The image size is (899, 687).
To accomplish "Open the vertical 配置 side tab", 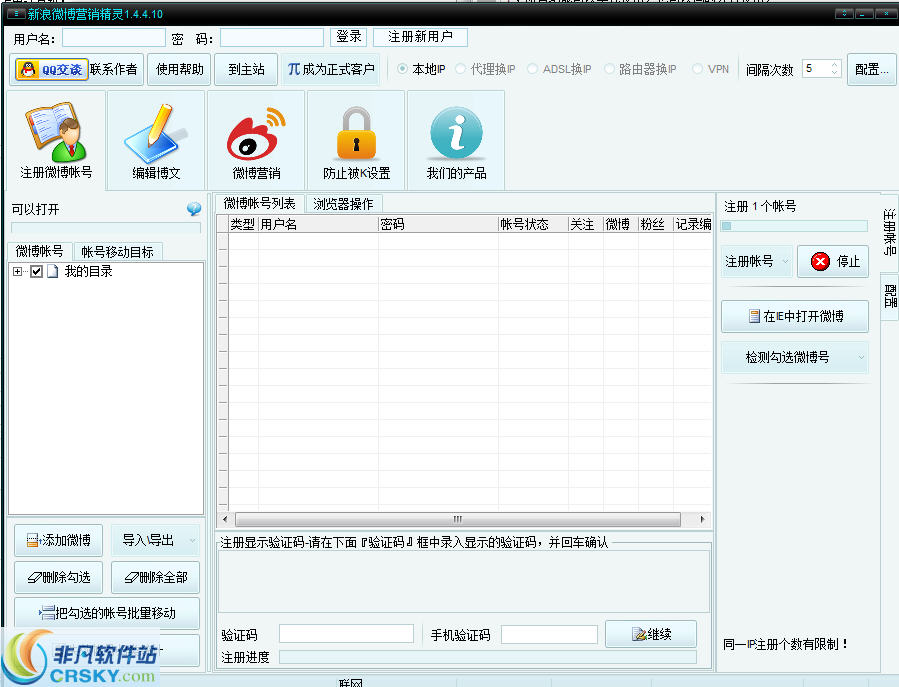I will 889,296.
